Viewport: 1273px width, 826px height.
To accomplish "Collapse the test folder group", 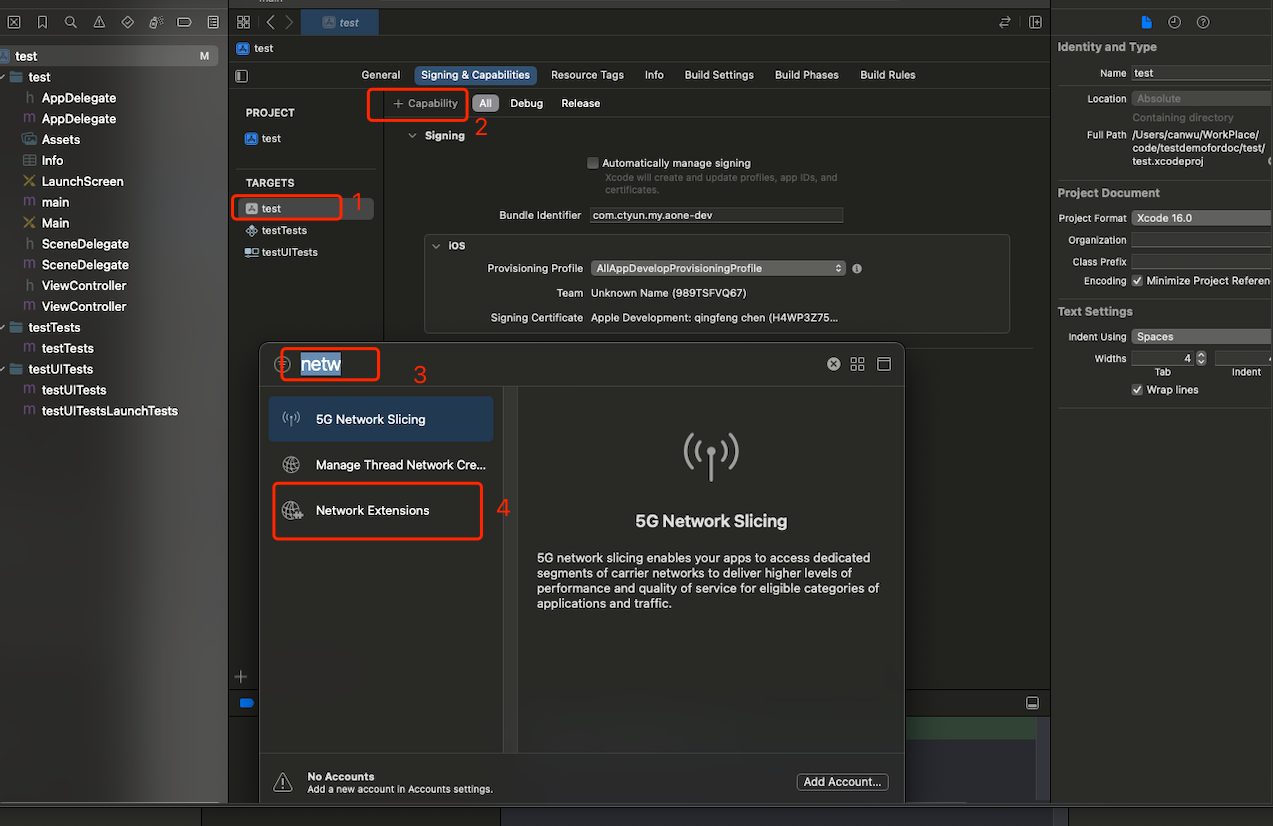I will point(4,77).
